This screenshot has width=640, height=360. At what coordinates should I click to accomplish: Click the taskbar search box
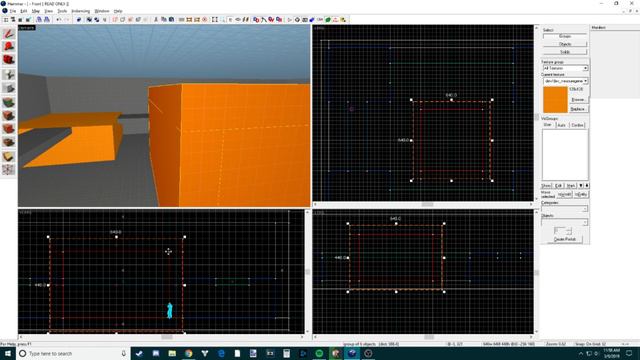coord(73,353)
